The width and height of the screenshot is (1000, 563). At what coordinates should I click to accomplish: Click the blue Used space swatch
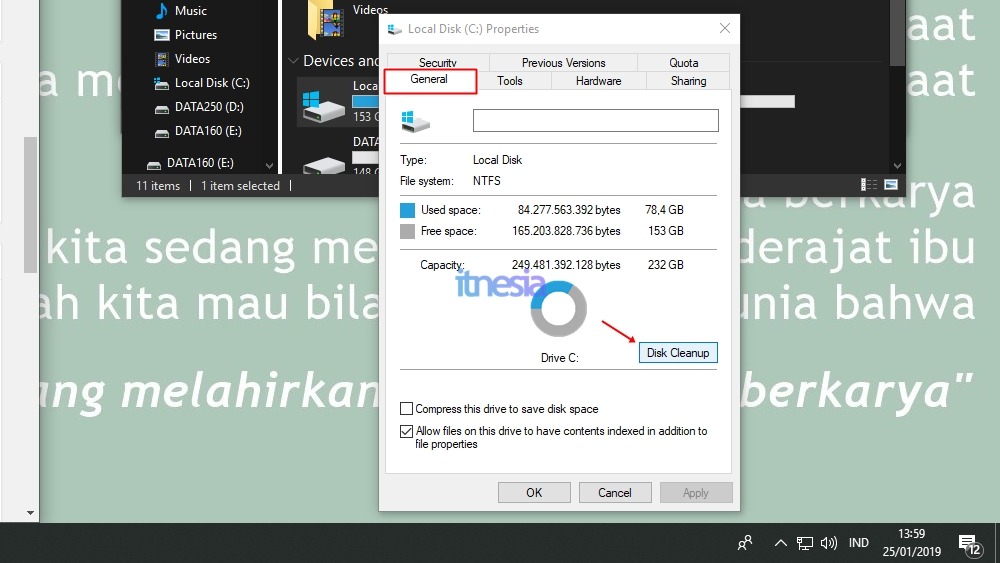pyautogui.click(x=407, y=211)
